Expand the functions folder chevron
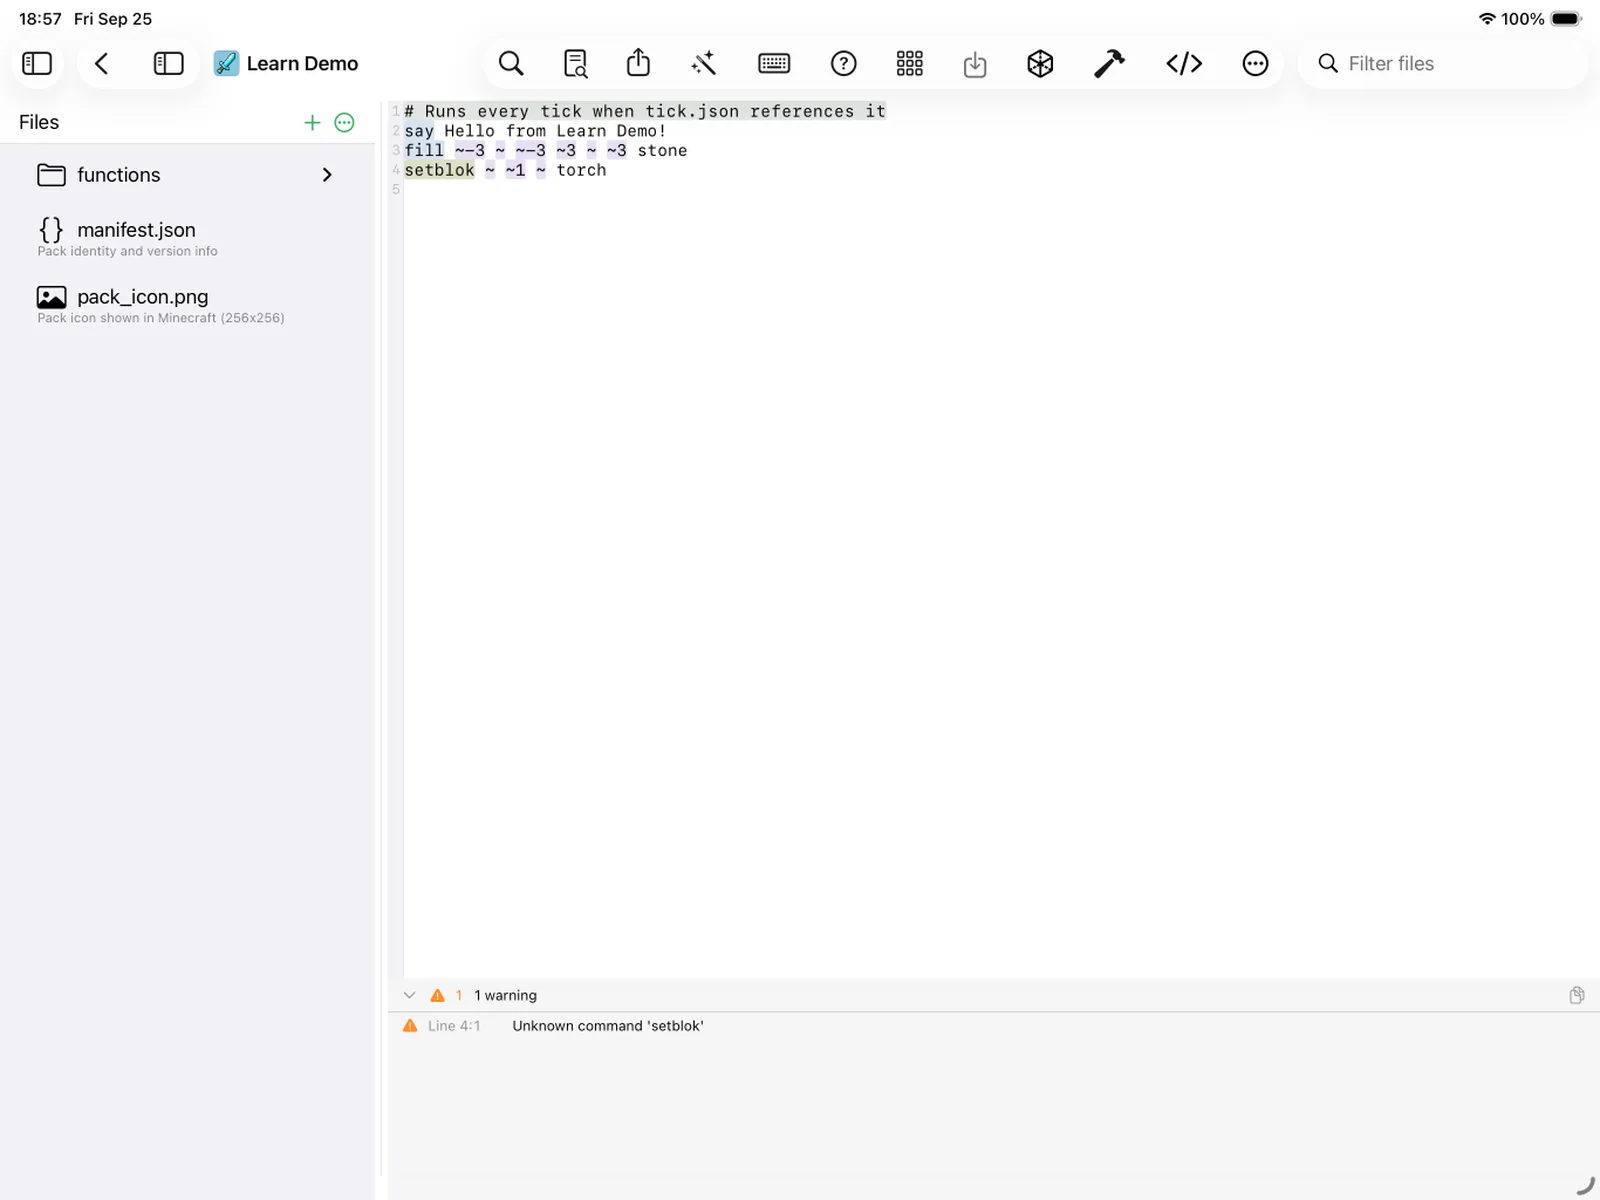This screenshot has height=1200, width=1600. tap(327, 175)
